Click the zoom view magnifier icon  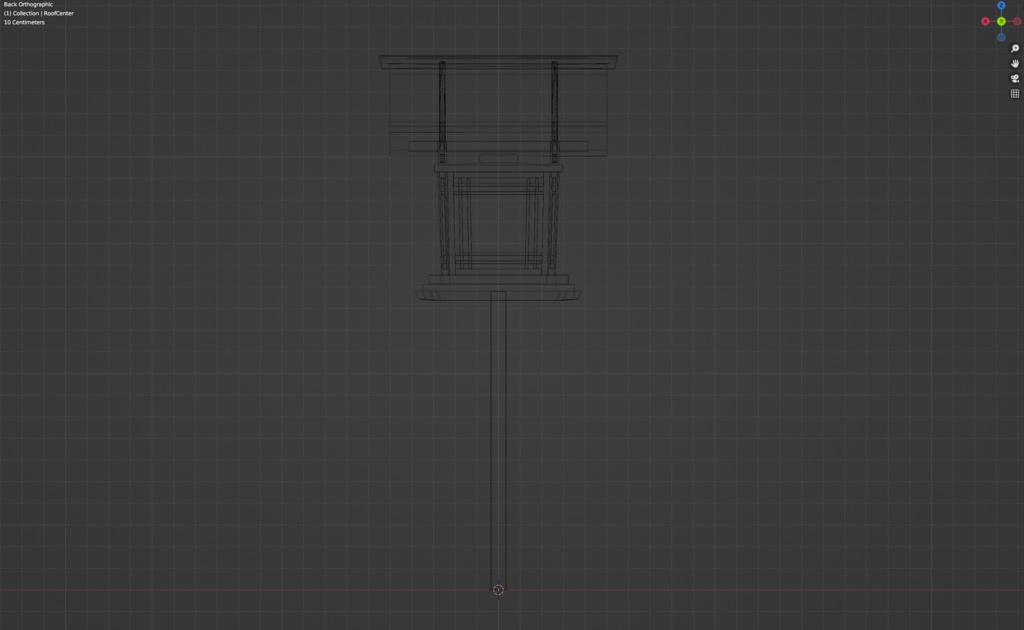[x=1015, y=49]
